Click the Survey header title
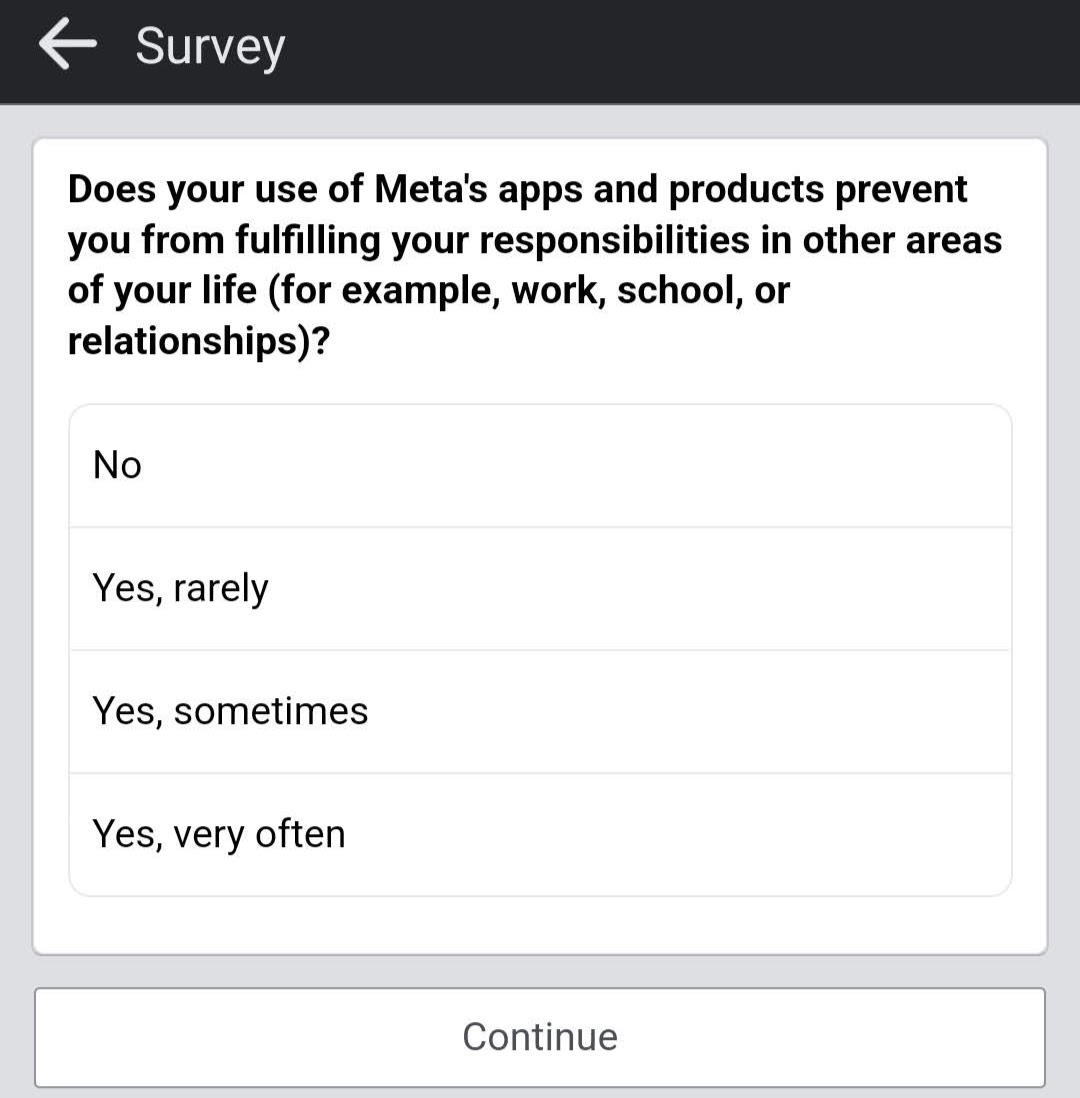This screenshot has height=1098, width=1080. point(210,47)
